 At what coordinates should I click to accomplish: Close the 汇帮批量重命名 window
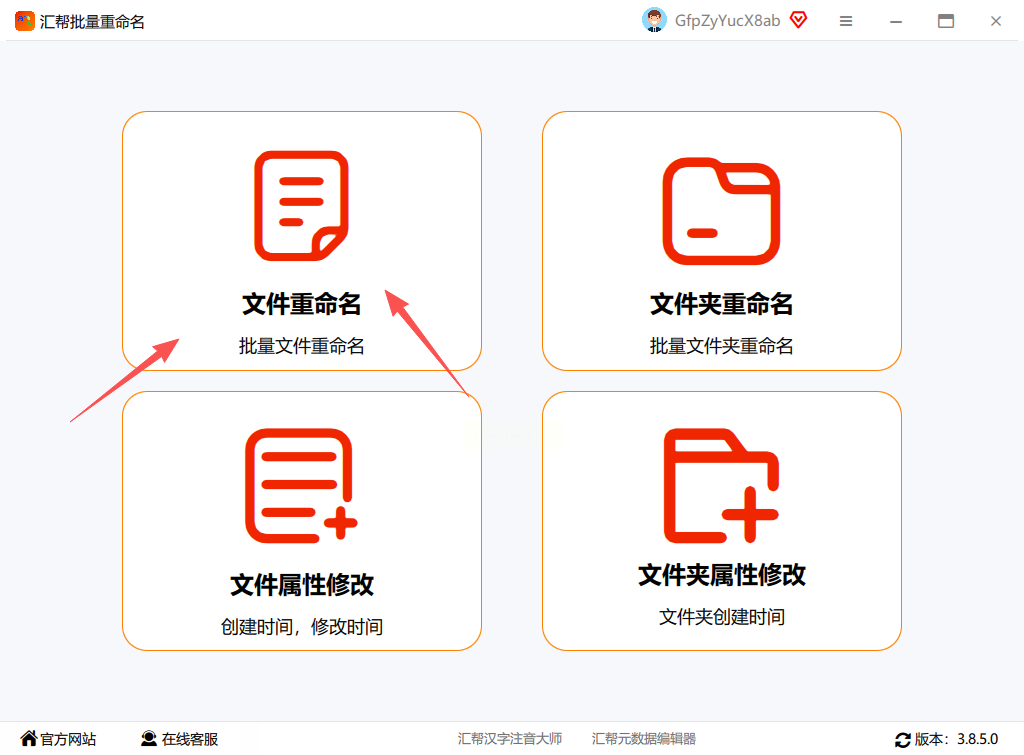tap(995, 21)
